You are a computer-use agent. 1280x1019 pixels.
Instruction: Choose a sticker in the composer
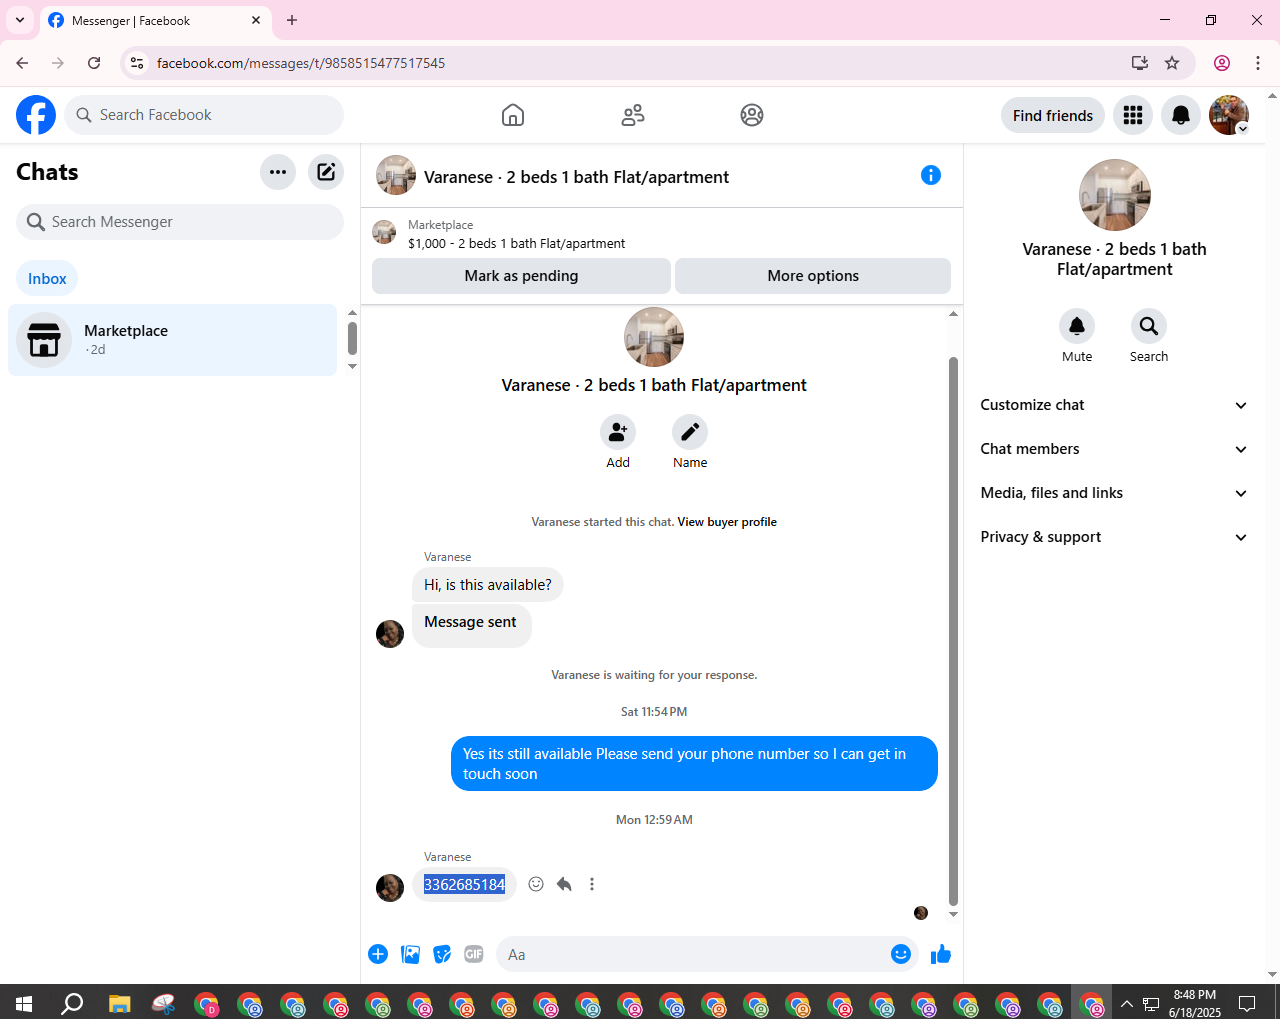click(442, 954)
